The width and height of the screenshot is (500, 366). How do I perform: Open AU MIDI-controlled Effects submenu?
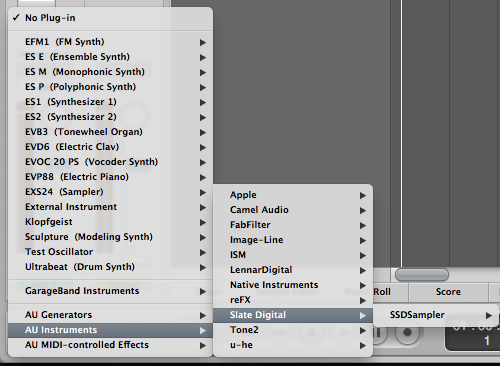tap(110, 345)
